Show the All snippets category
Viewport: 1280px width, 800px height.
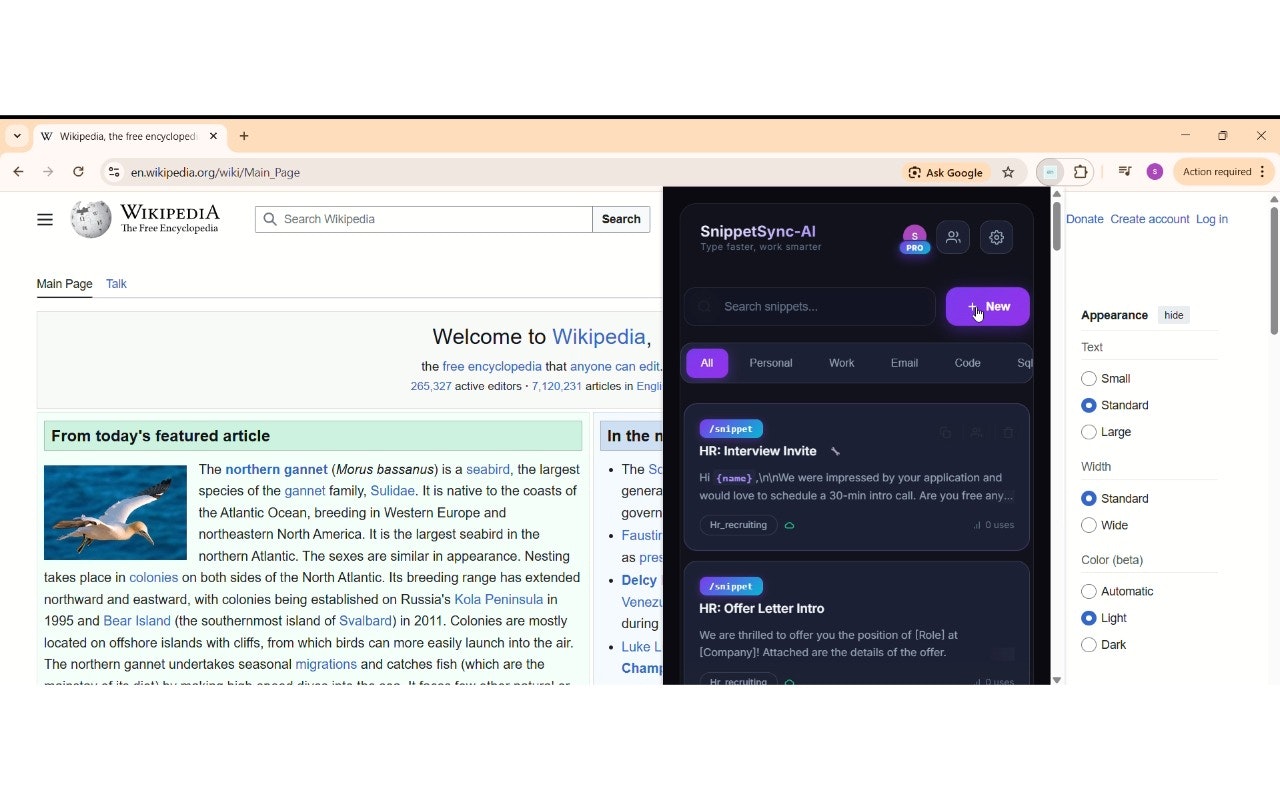[x=707, y=363]
